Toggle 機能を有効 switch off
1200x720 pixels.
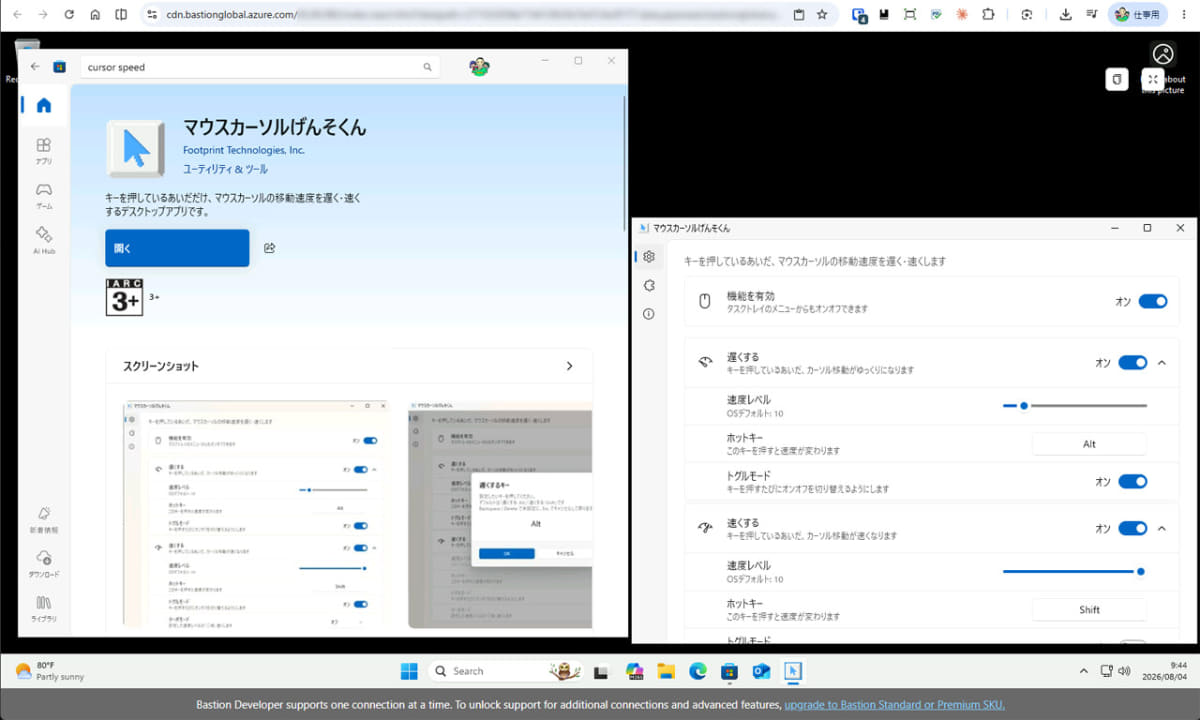(x=1153, y=301)
